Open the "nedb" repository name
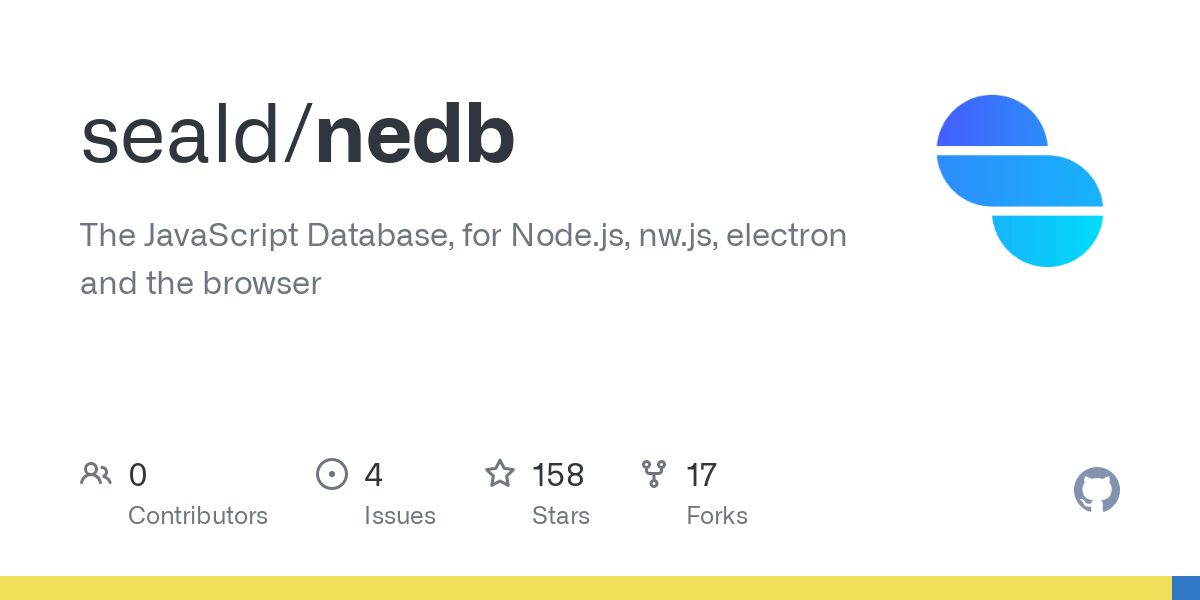Image resolution: width=1200 pixels, height=600 pixels. coord(415,136)
